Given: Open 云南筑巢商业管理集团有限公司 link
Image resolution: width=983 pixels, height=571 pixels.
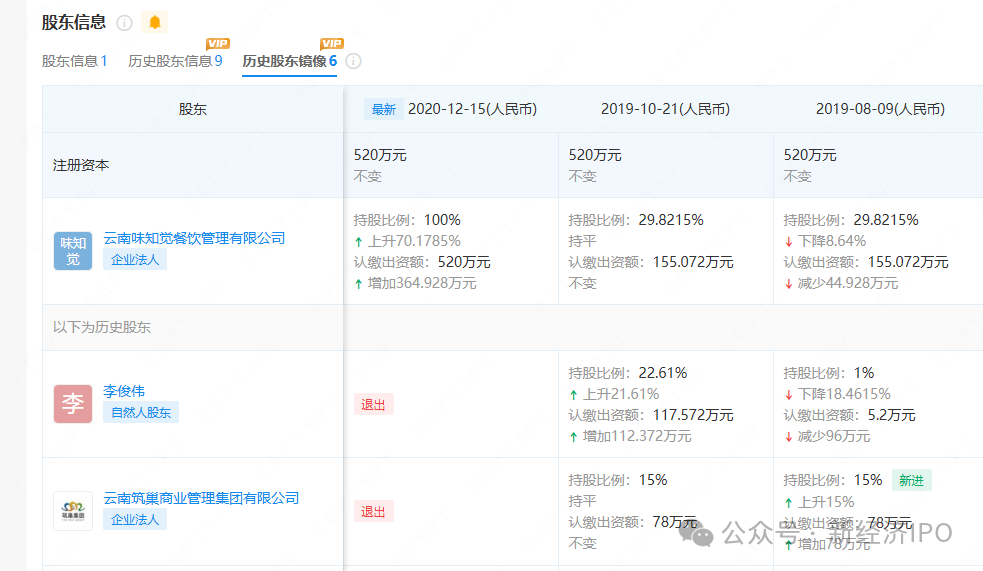Looking at the screenshot, I should (201, 498).
